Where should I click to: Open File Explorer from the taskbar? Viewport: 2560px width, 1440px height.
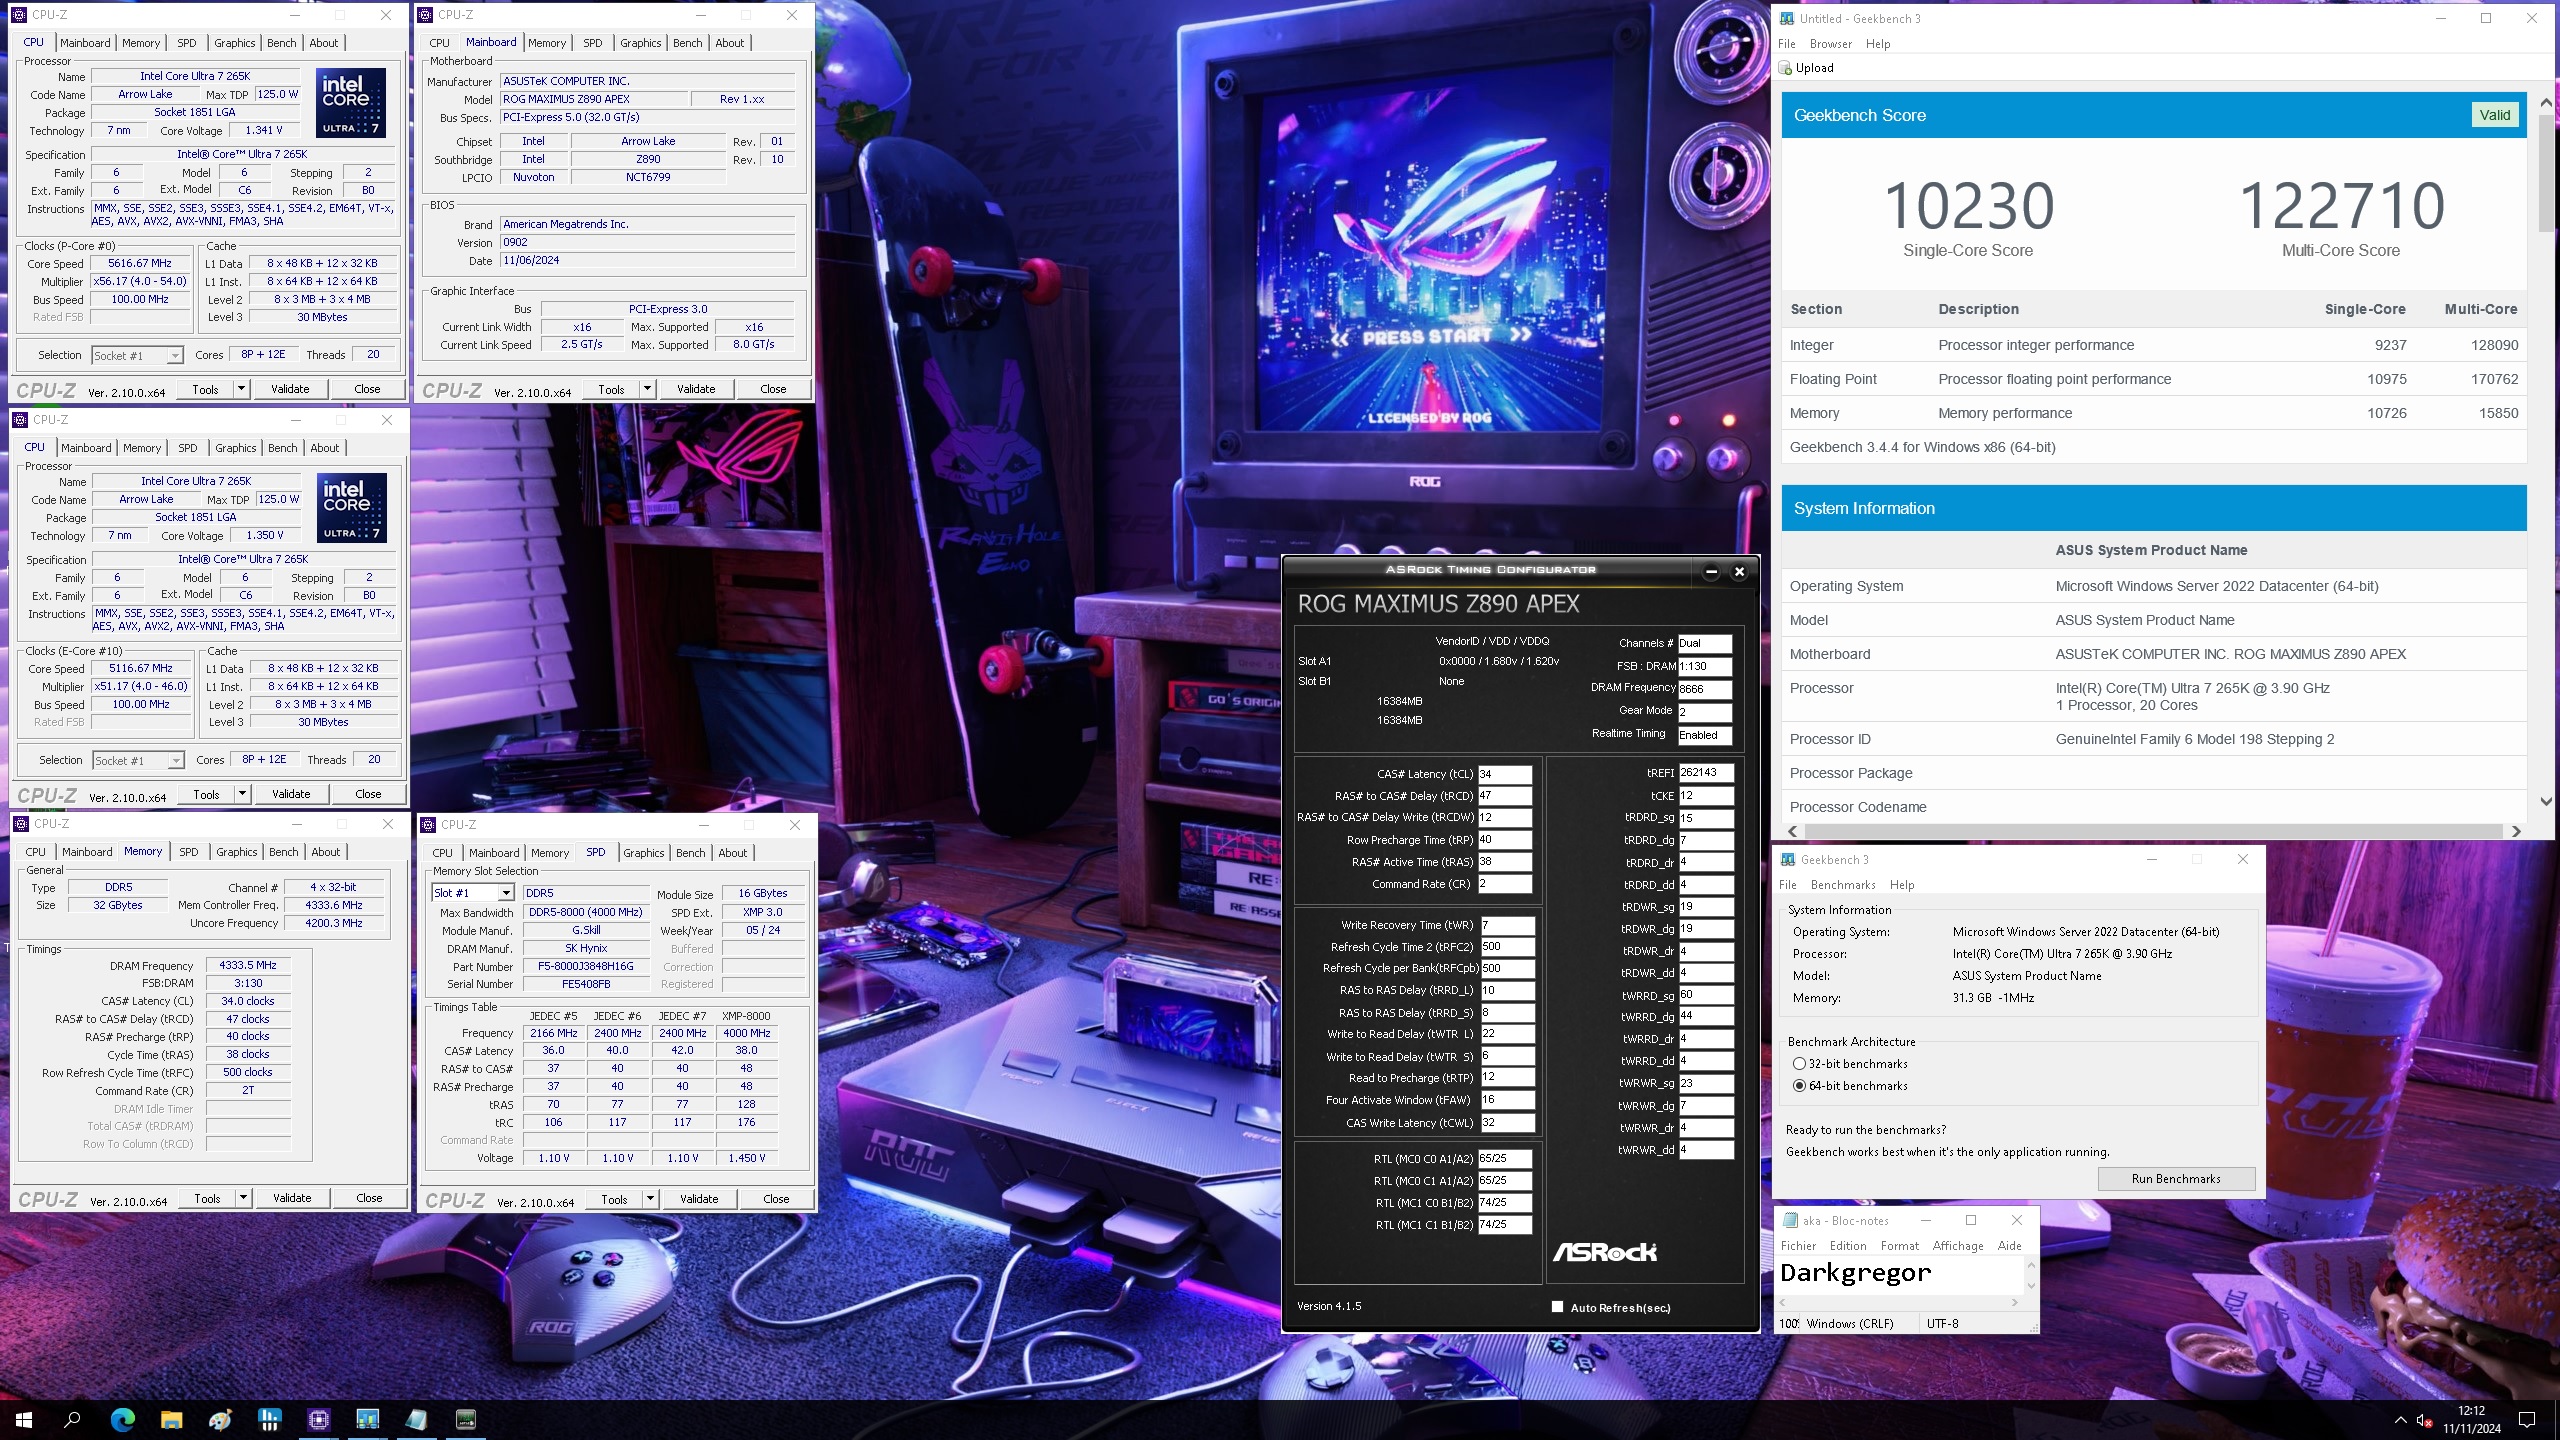[171, 1419]
